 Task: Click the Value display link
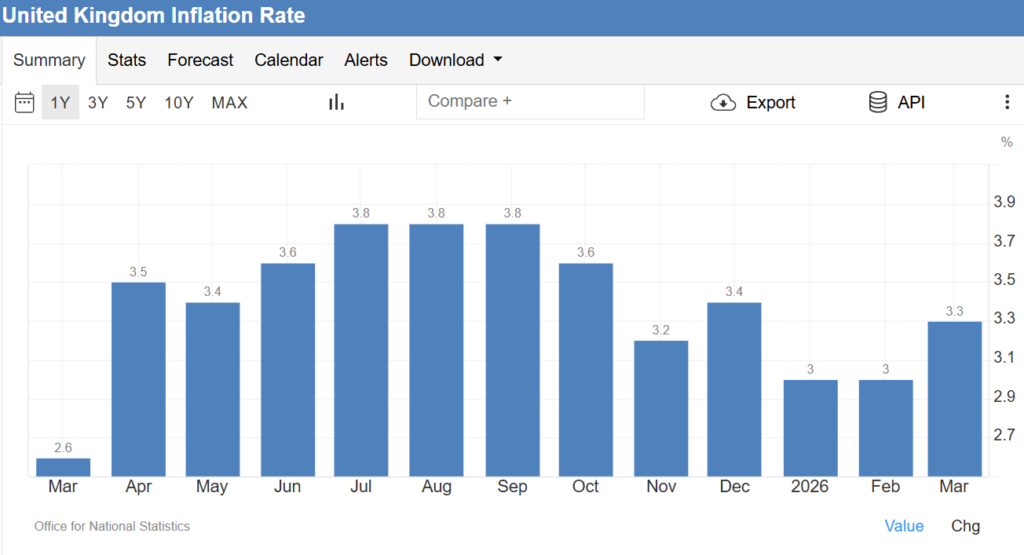904,526
